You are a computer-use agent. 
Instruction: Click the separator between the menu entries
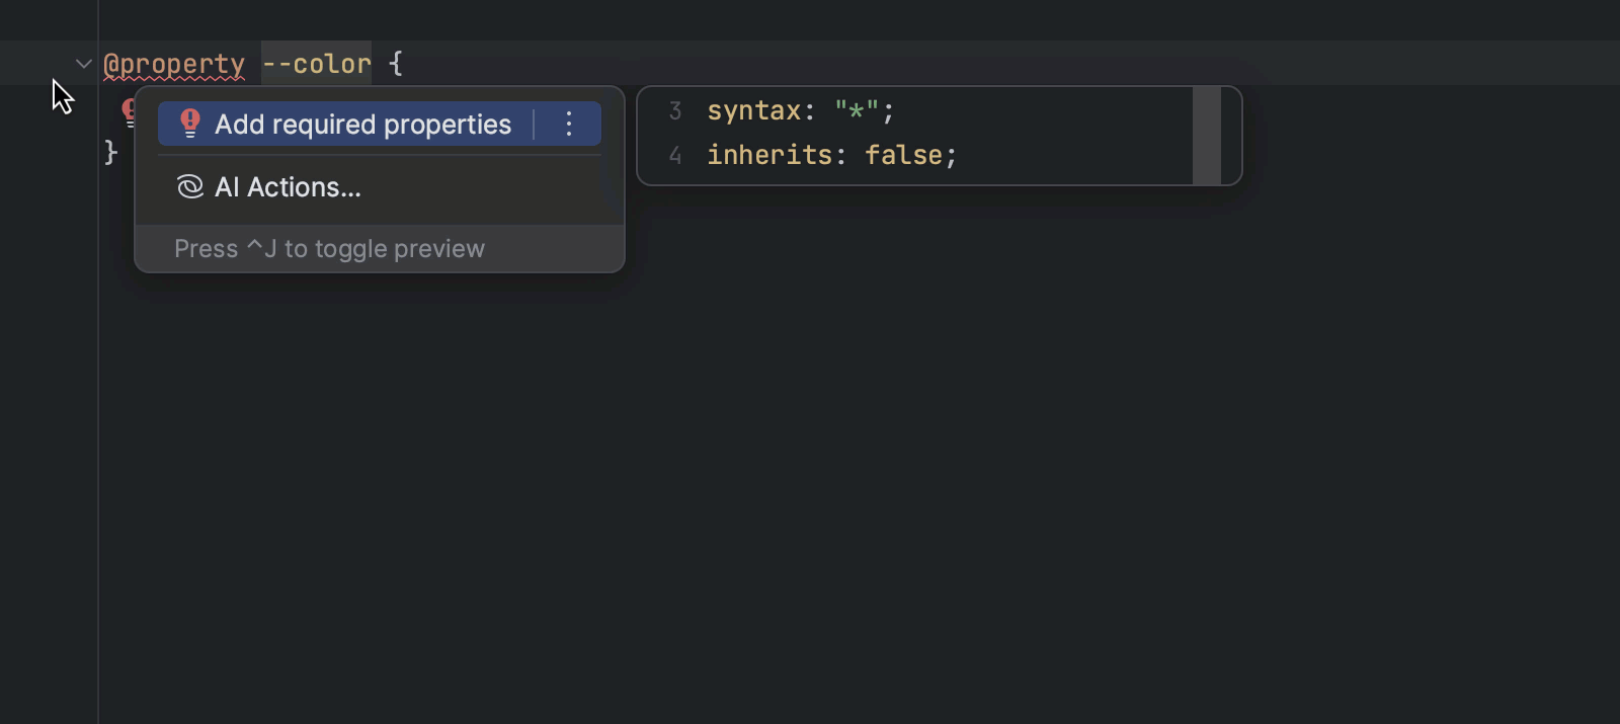click(x=379, y=156)
